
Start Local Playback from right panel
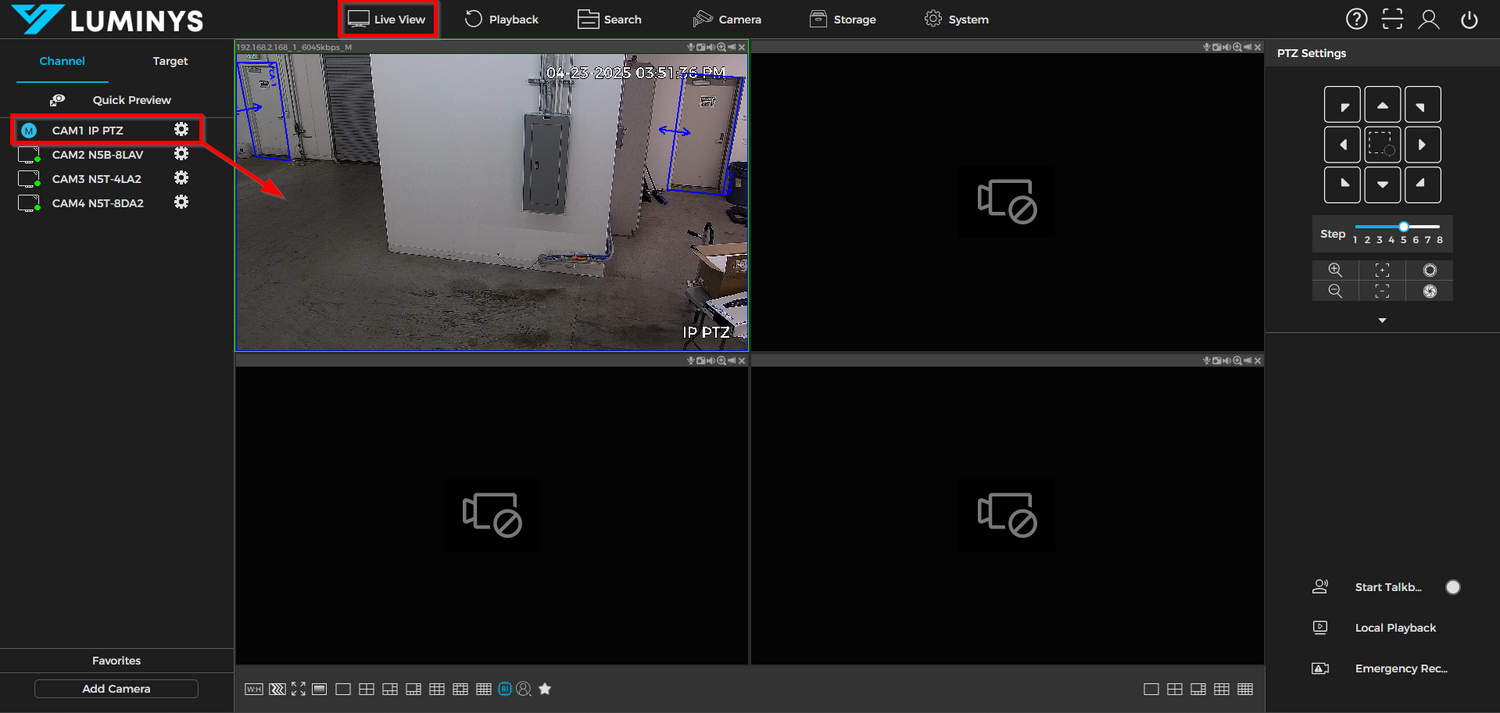pos(1395,627)
